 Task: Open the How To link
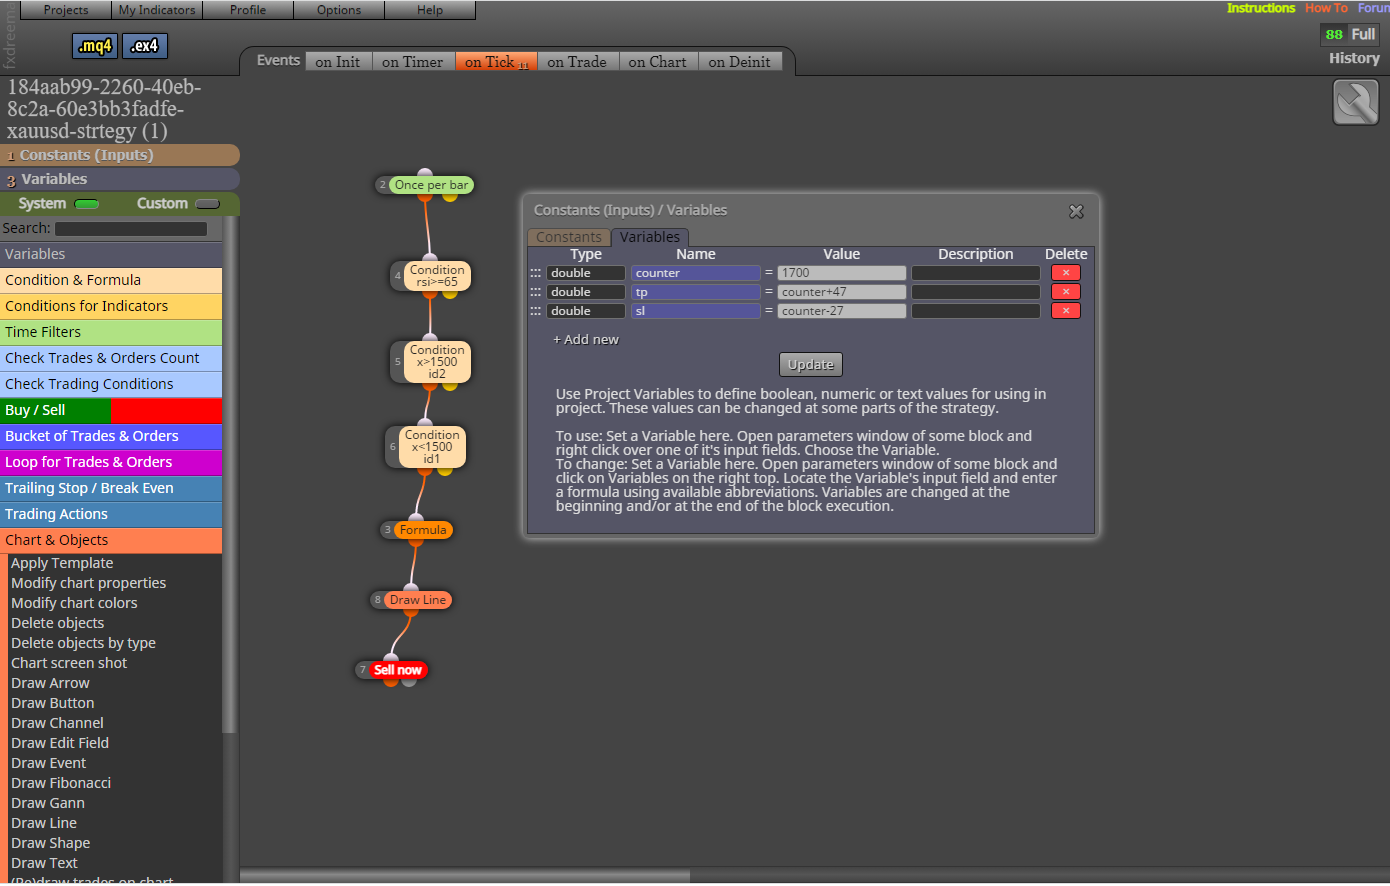tap(1327, 8)
